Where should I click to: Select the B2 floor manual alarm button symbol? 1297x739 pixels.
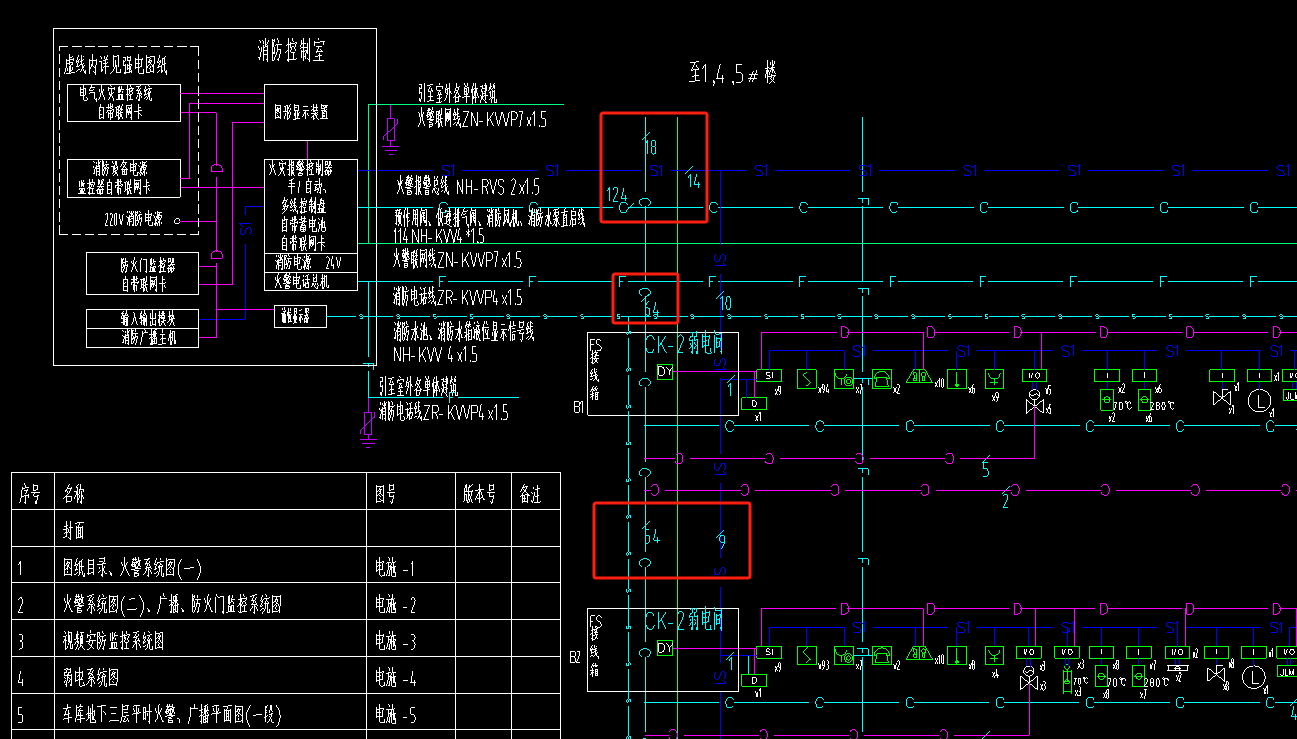844,656
